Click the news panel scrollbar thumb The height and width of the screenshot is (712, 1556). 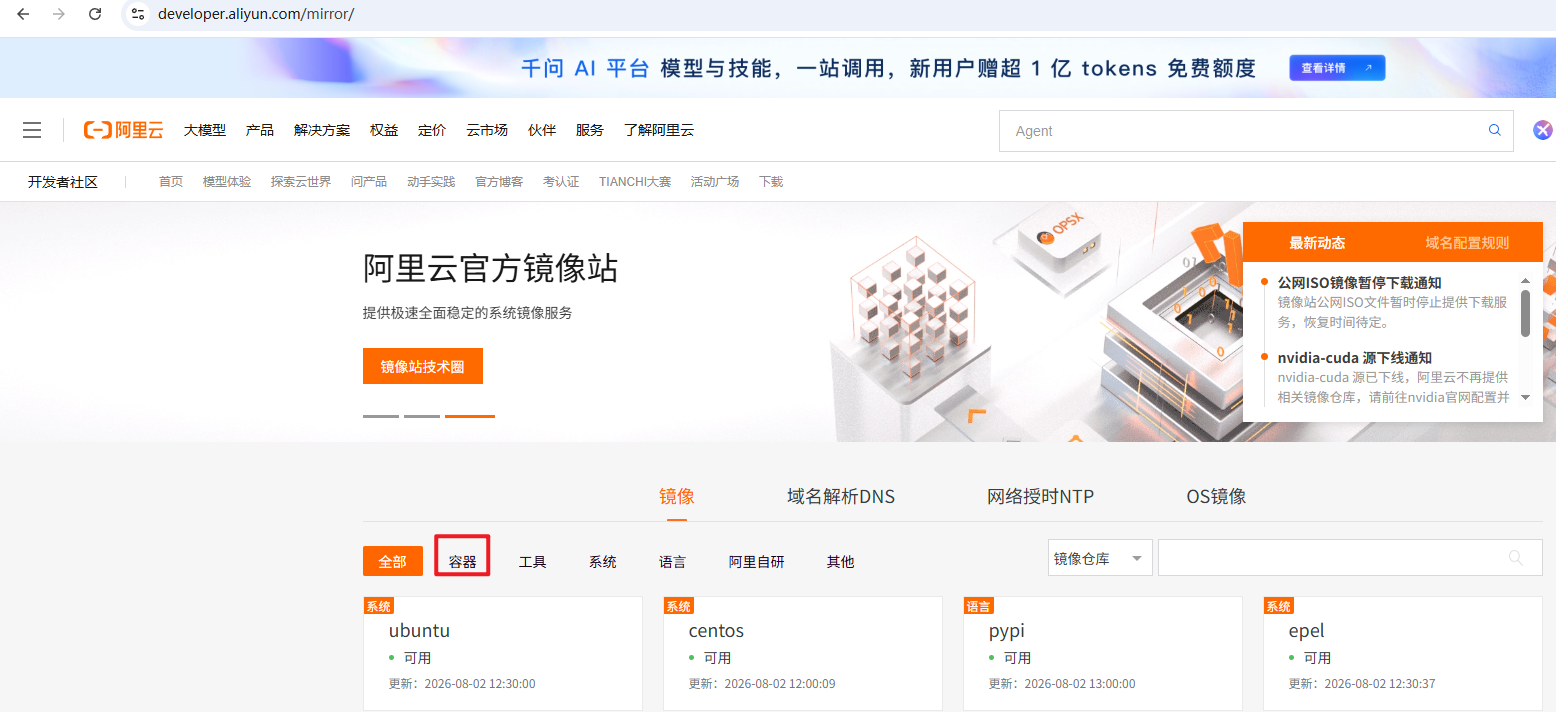(1525, 313)
